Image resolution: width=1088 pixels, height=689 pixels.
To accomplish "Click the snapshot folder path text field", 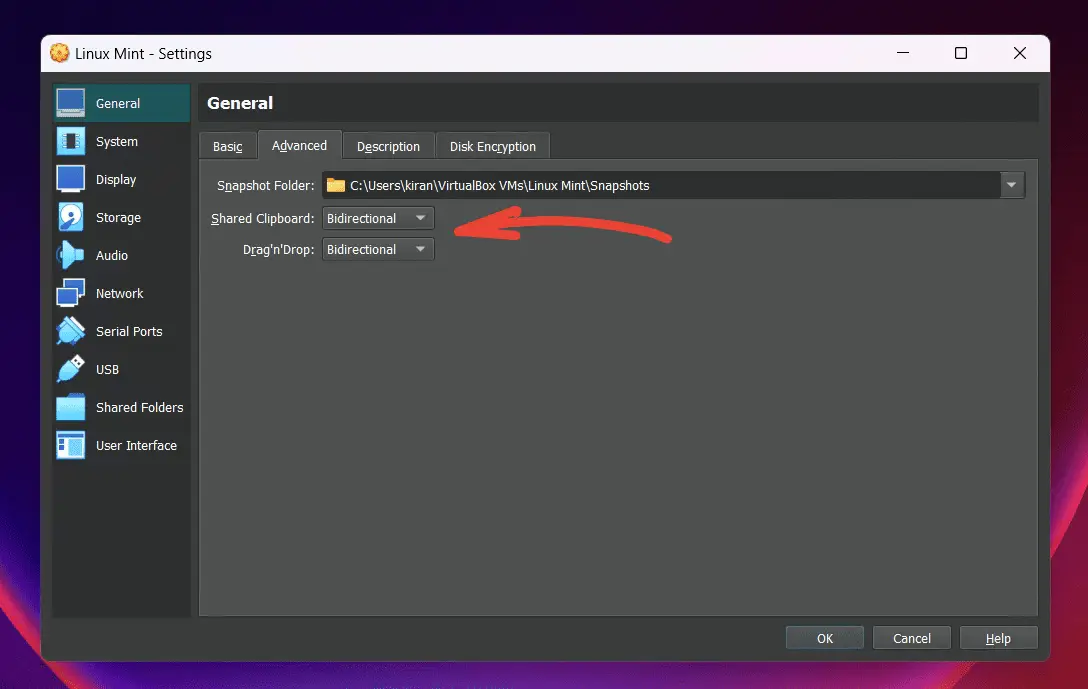I will click(662, 185).
